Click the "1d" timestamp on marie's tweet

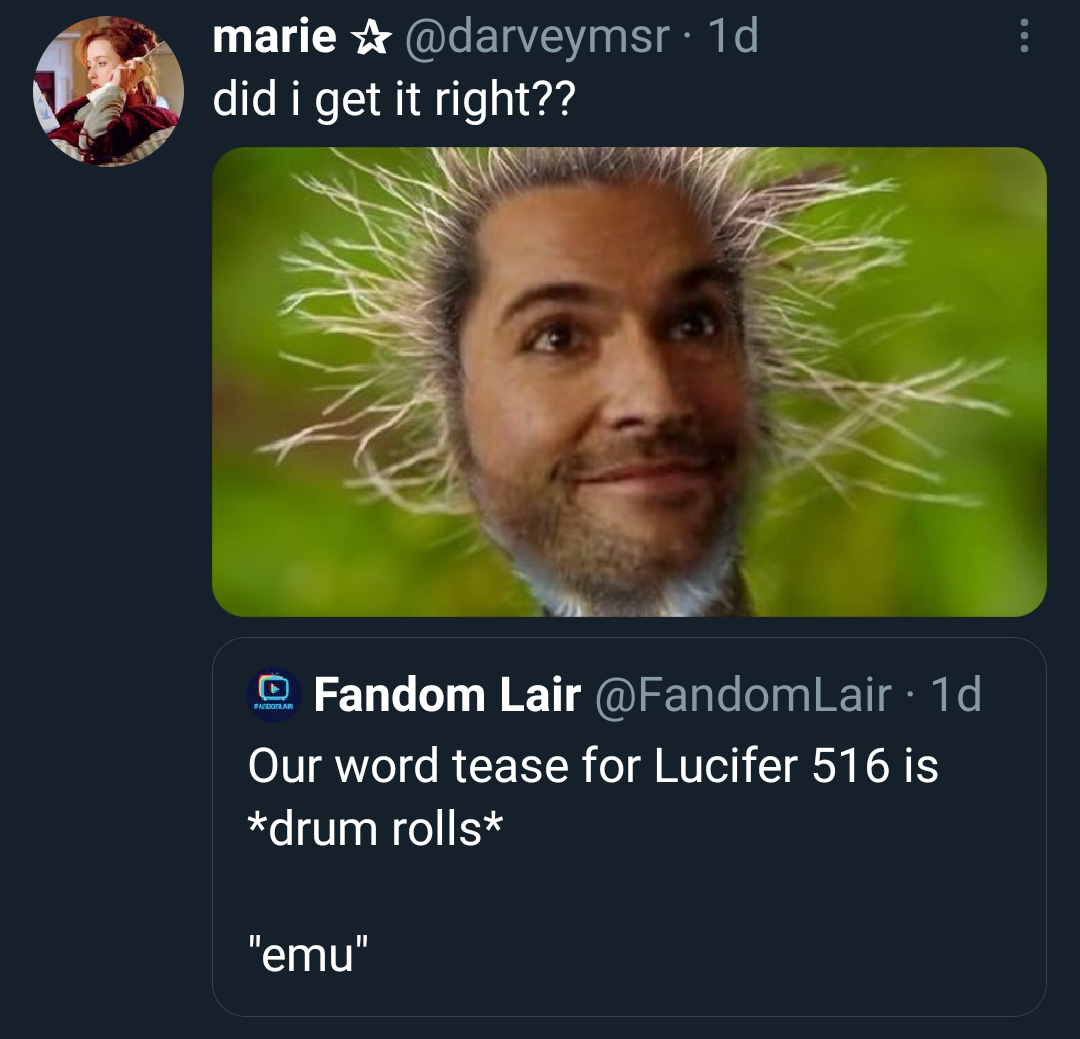tap(733, 38)
